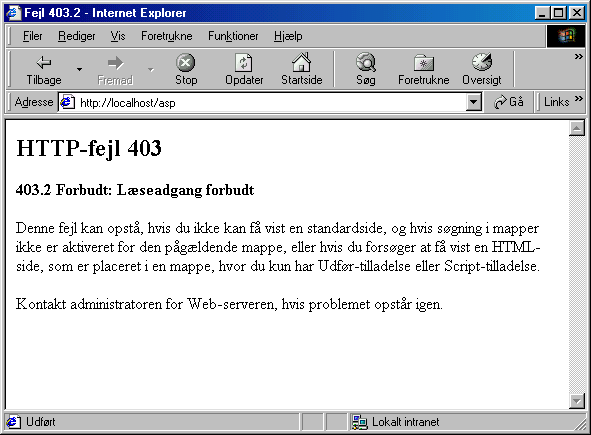This screenshot has height=435, width=591.
Task: Go to the Startside home icon
Action: 302,62
